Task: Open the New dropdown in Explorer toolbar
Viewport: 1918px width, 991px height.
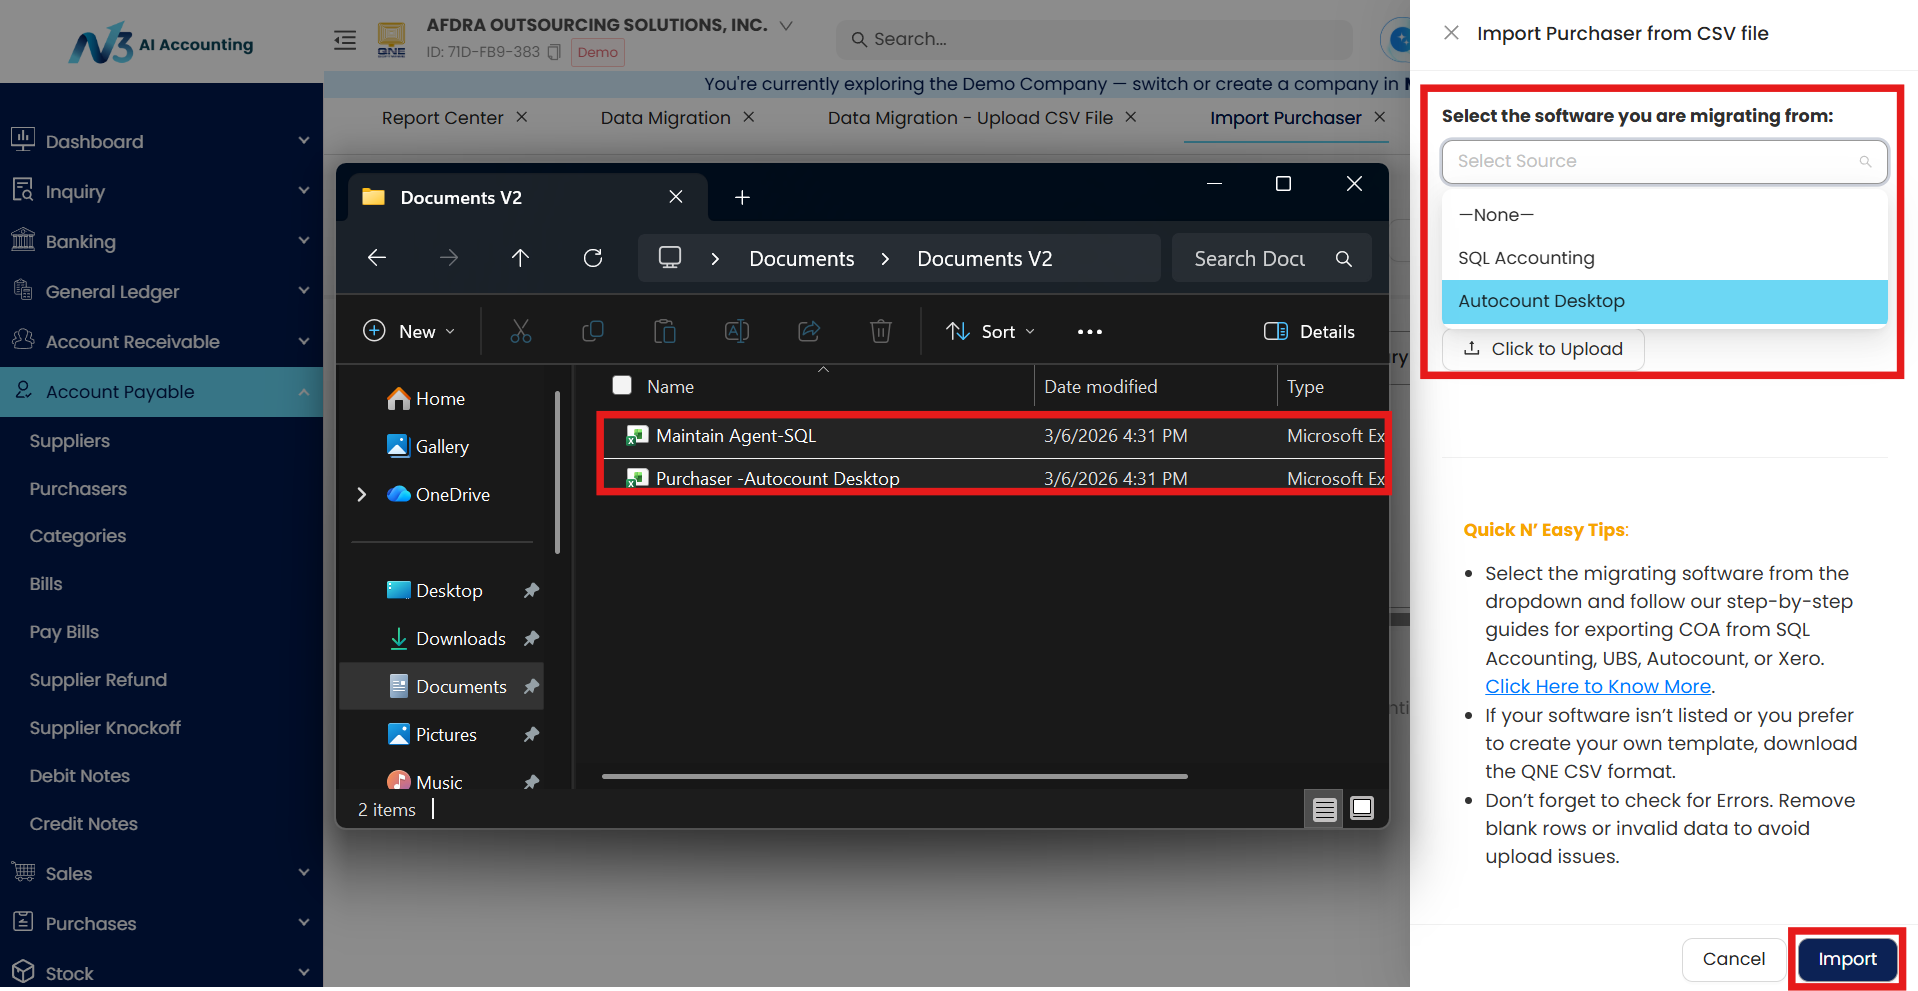Action: pos(409,331)
